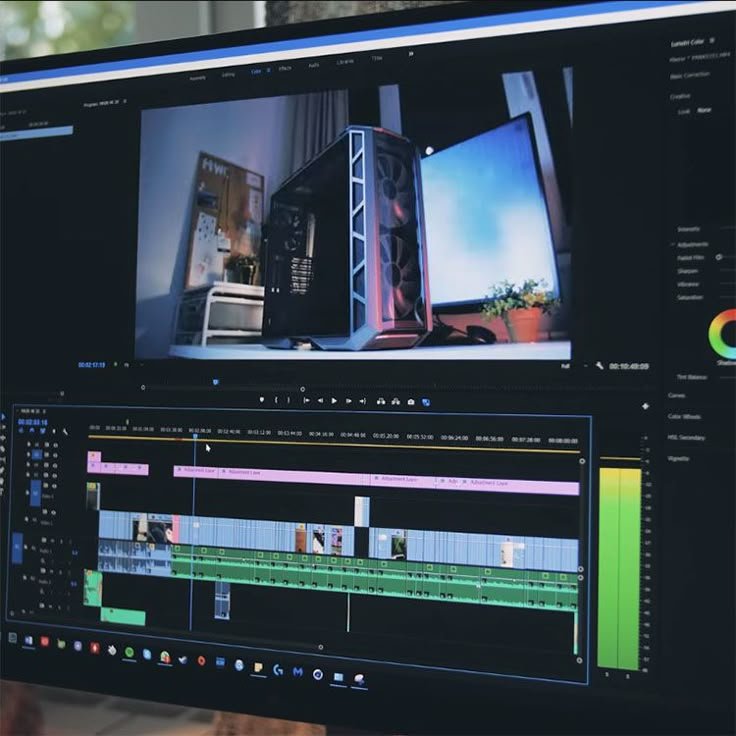This screenshot has width=736, height=736.
Task: Click the Windows Start button on taskbar
Action: 12,638
